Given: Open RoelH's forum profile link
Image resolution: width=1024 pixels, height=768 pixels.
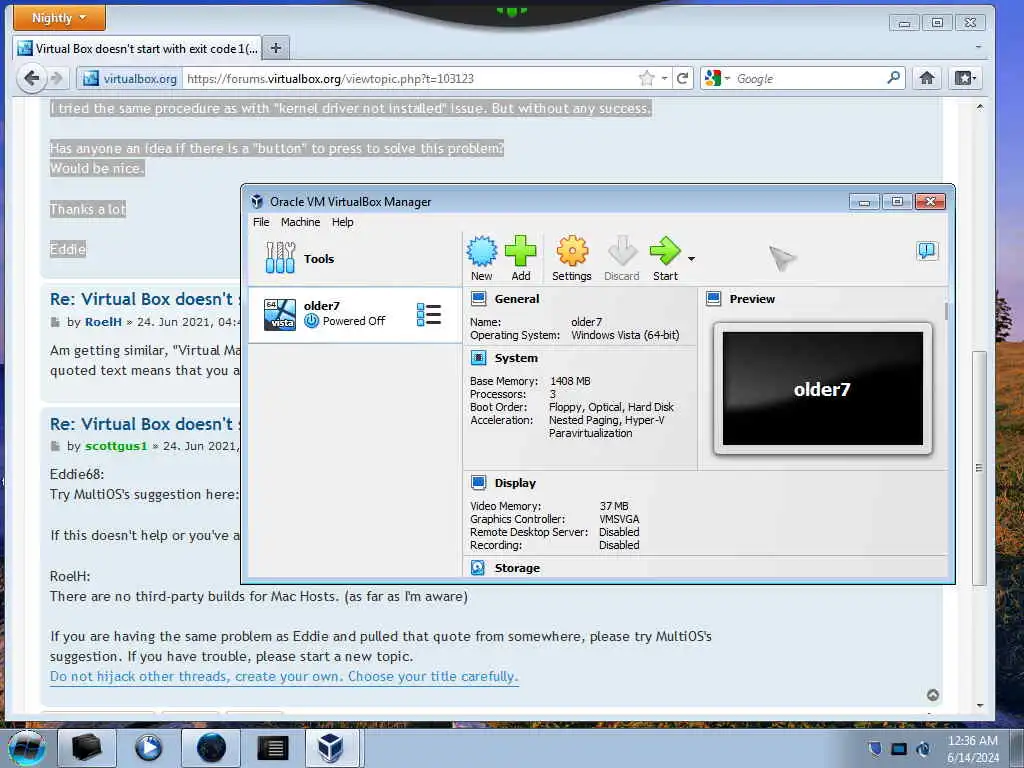Looking at the screenshot, I should coord(103,321).
